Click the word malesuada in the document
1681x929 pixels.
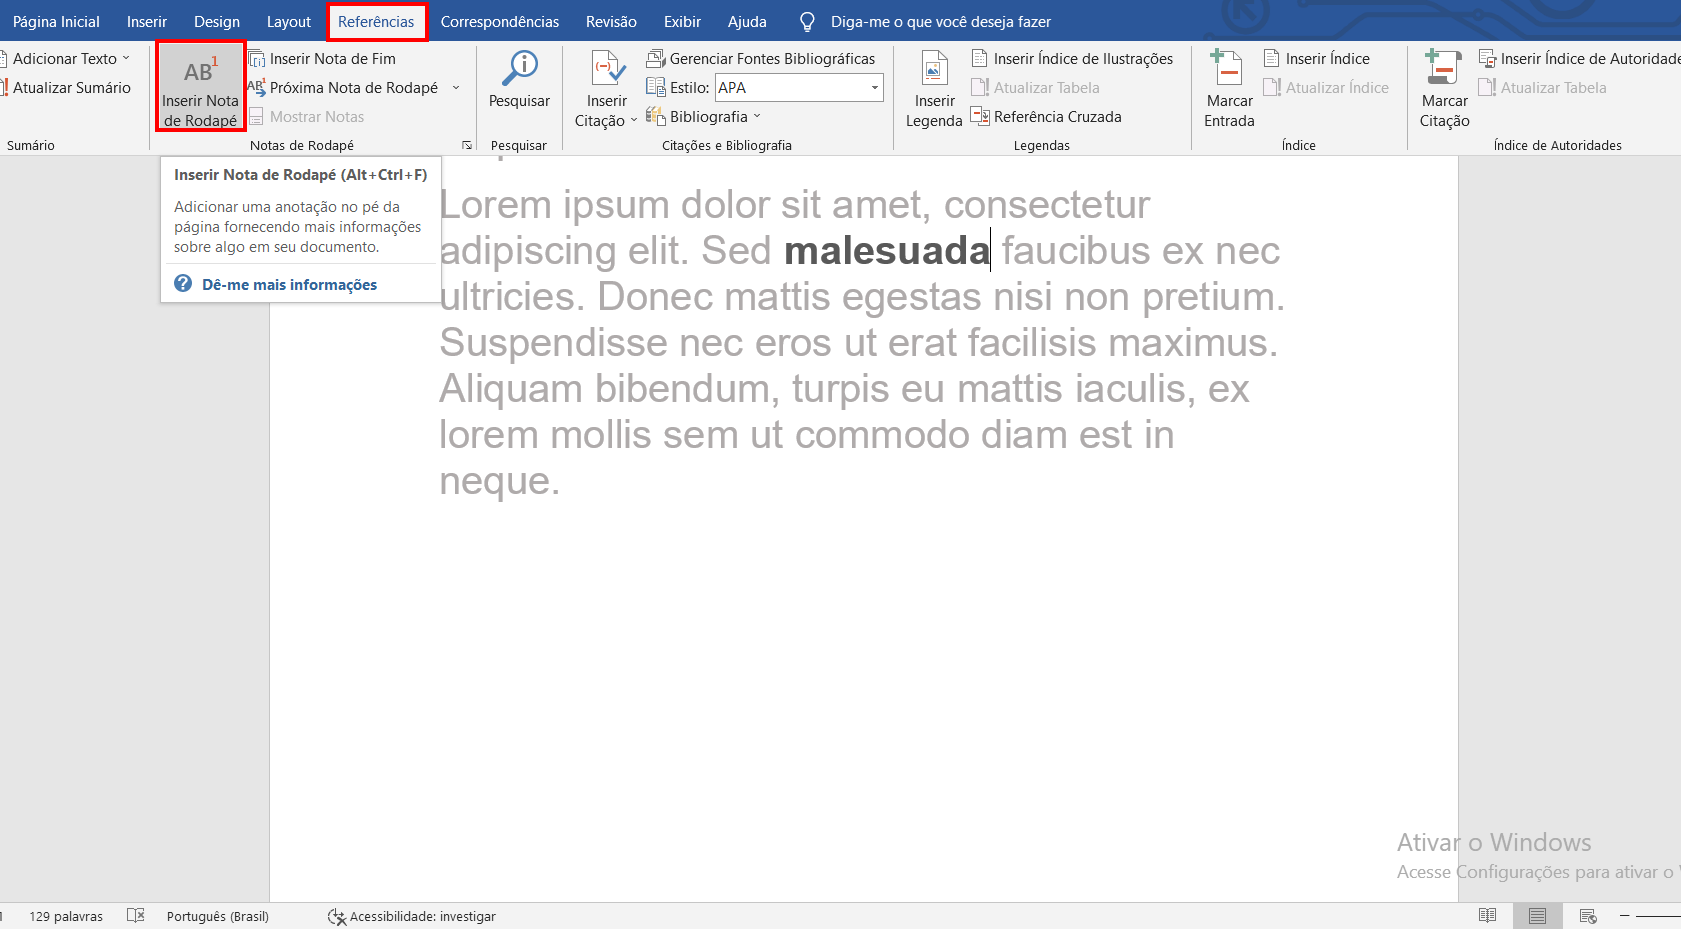coord(887,251)
